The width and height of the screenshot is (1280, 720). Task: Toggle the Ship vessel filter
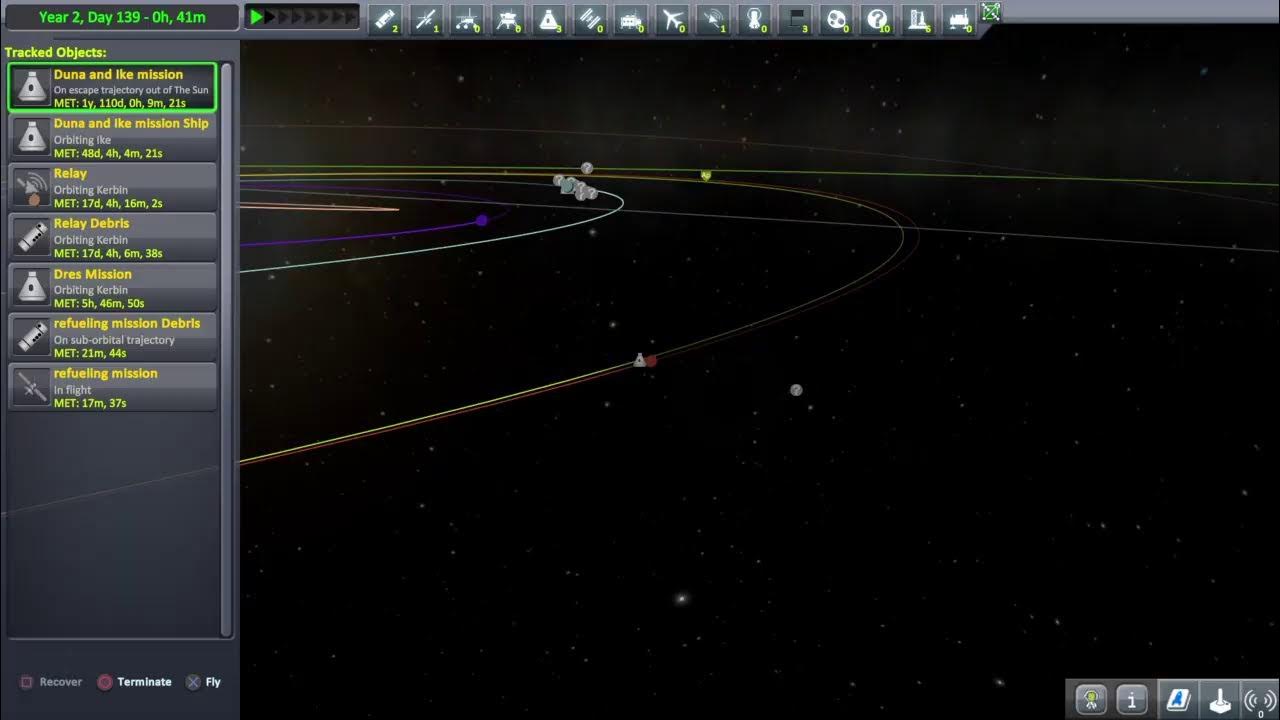click(549, 19)
